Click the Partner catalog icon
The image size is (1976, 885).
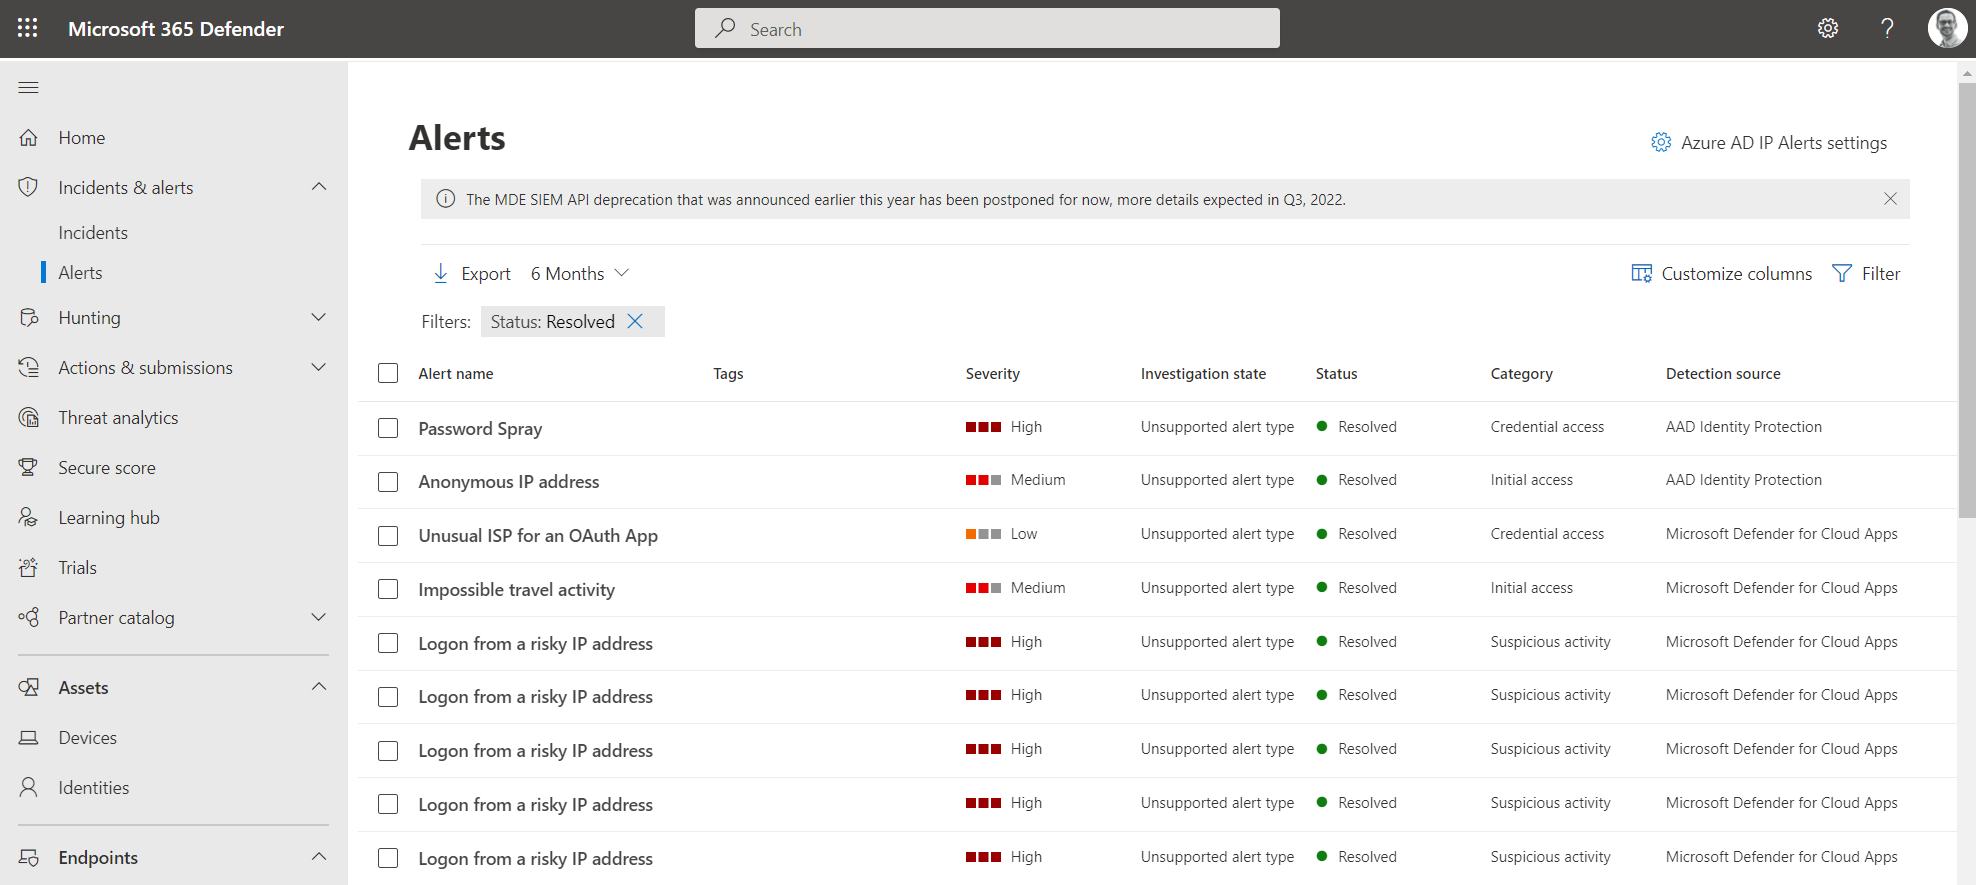pyautogui.click(x=29, y=618)
